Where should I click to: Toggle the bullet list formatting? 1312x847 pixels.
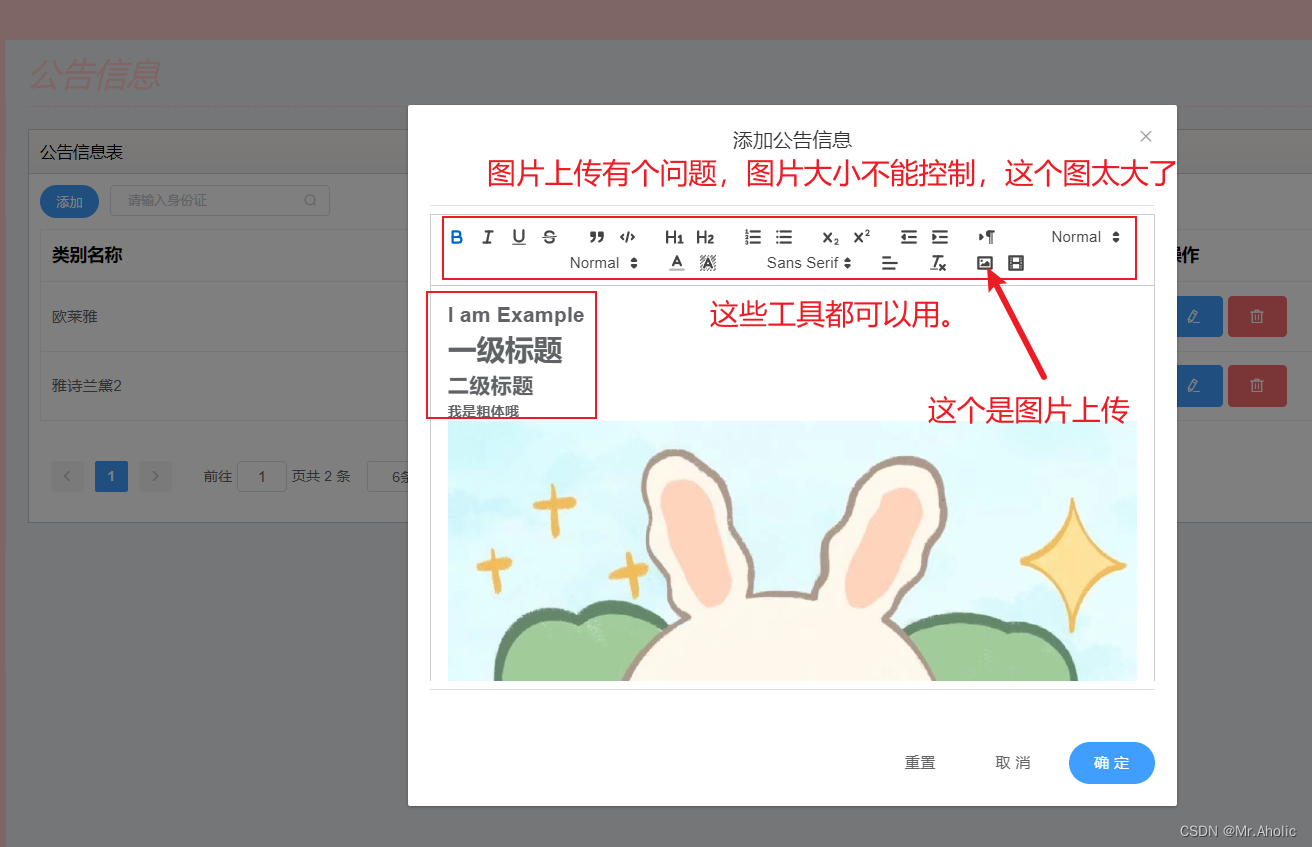(x=784, y=237)
